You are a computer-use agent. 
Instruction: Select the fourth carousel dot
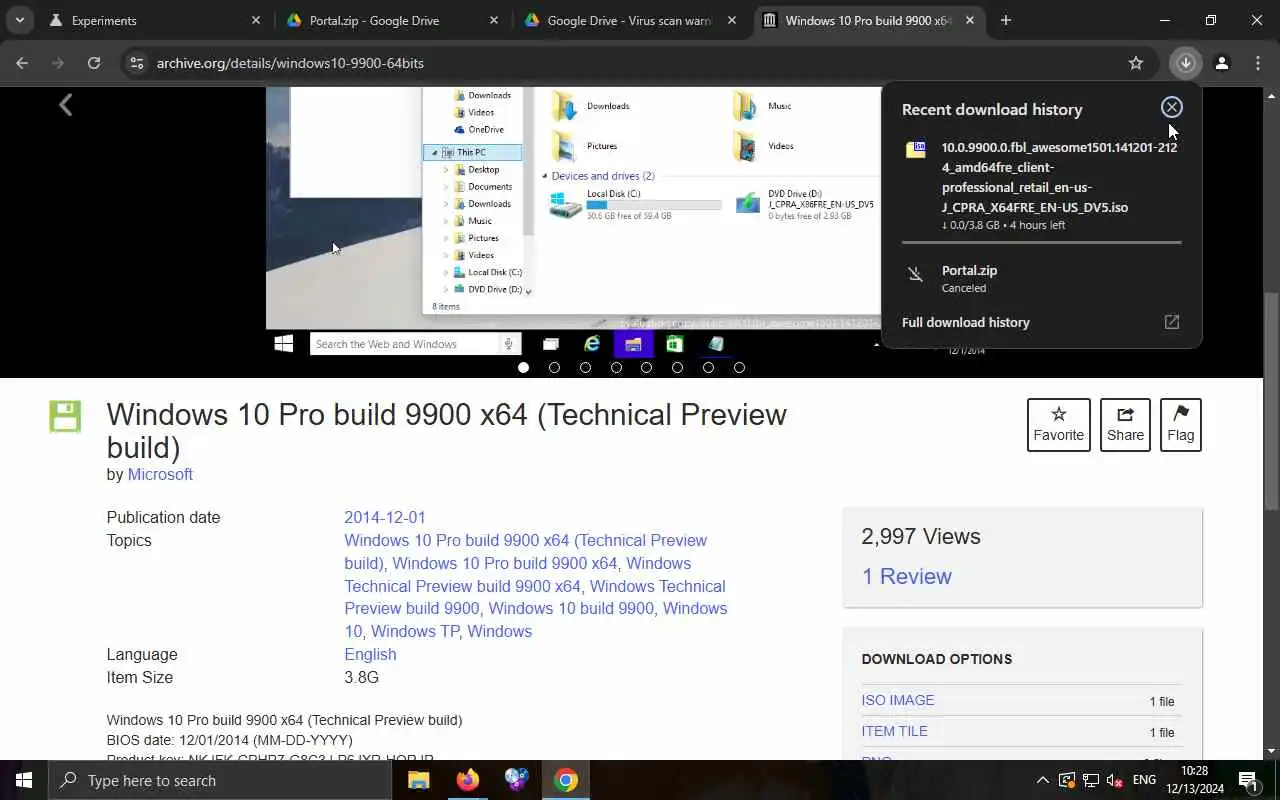point(616,367)
